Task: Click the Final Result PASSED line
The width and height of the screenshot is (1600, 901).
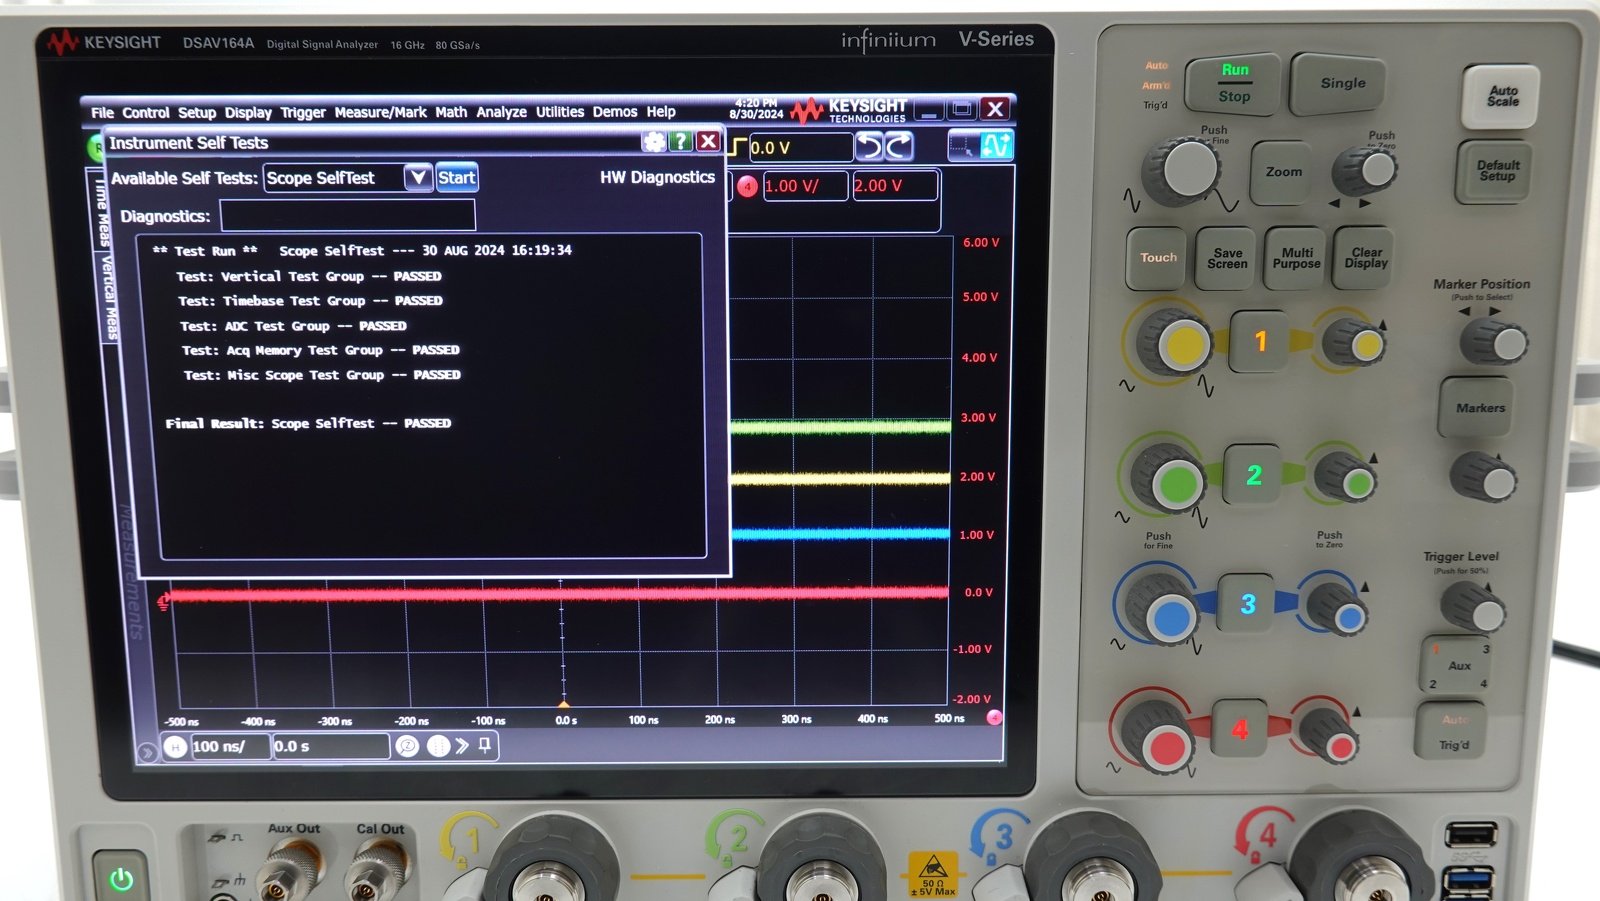Action: (x=308, y=423)
